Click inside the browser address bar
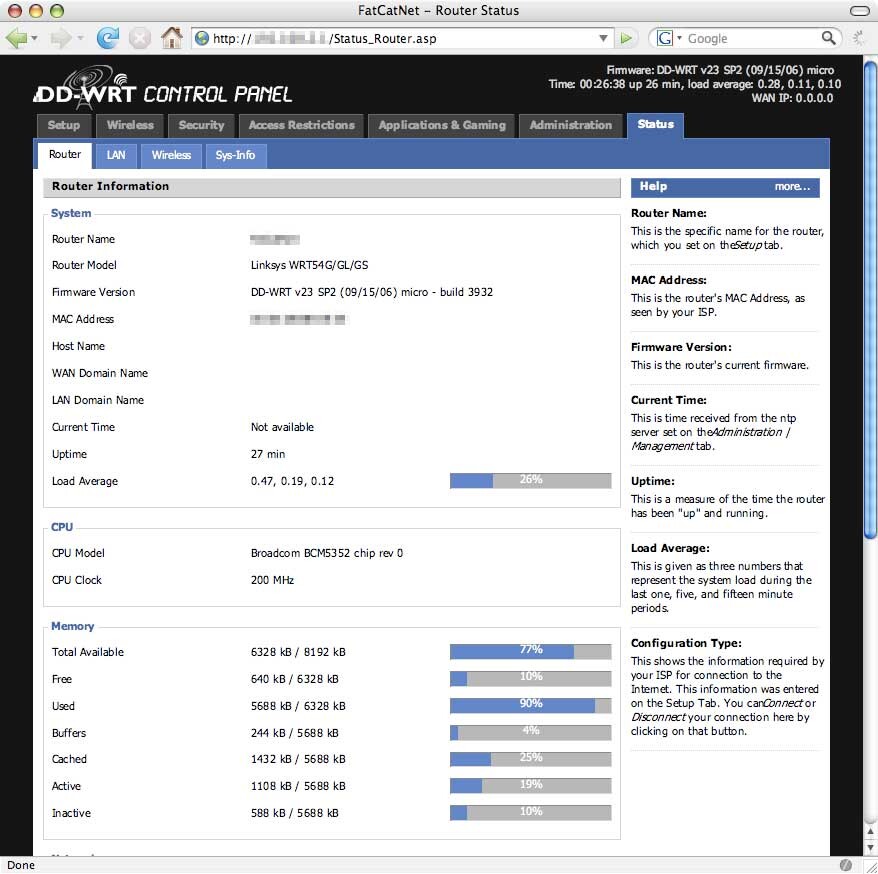The height and width of the screenshot is (874, 878). coord(400,38)
